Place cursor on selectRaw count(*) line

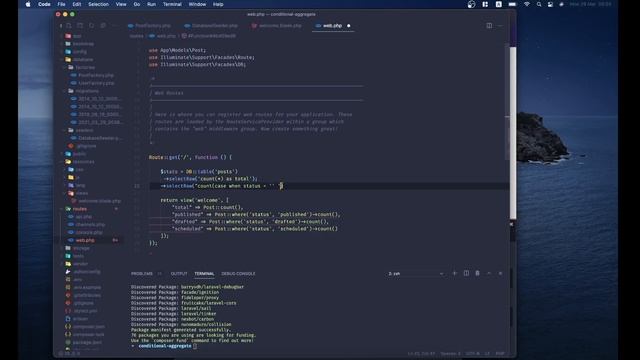[x=211, y=179]
